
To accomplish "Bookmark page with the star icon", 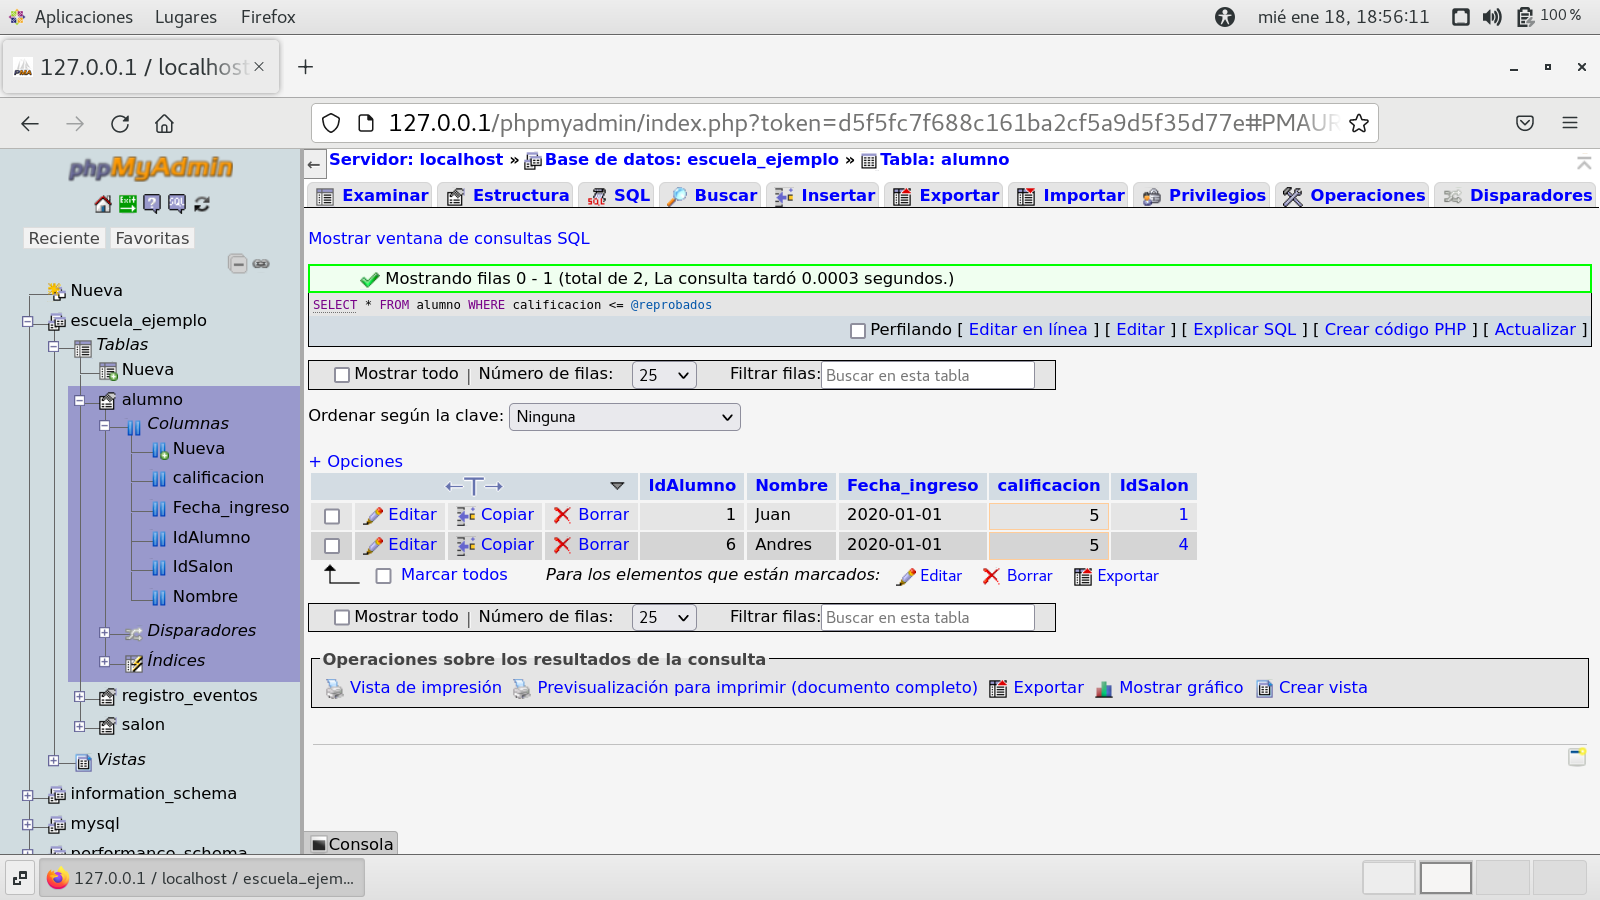I will click(x=1358, y=123).
